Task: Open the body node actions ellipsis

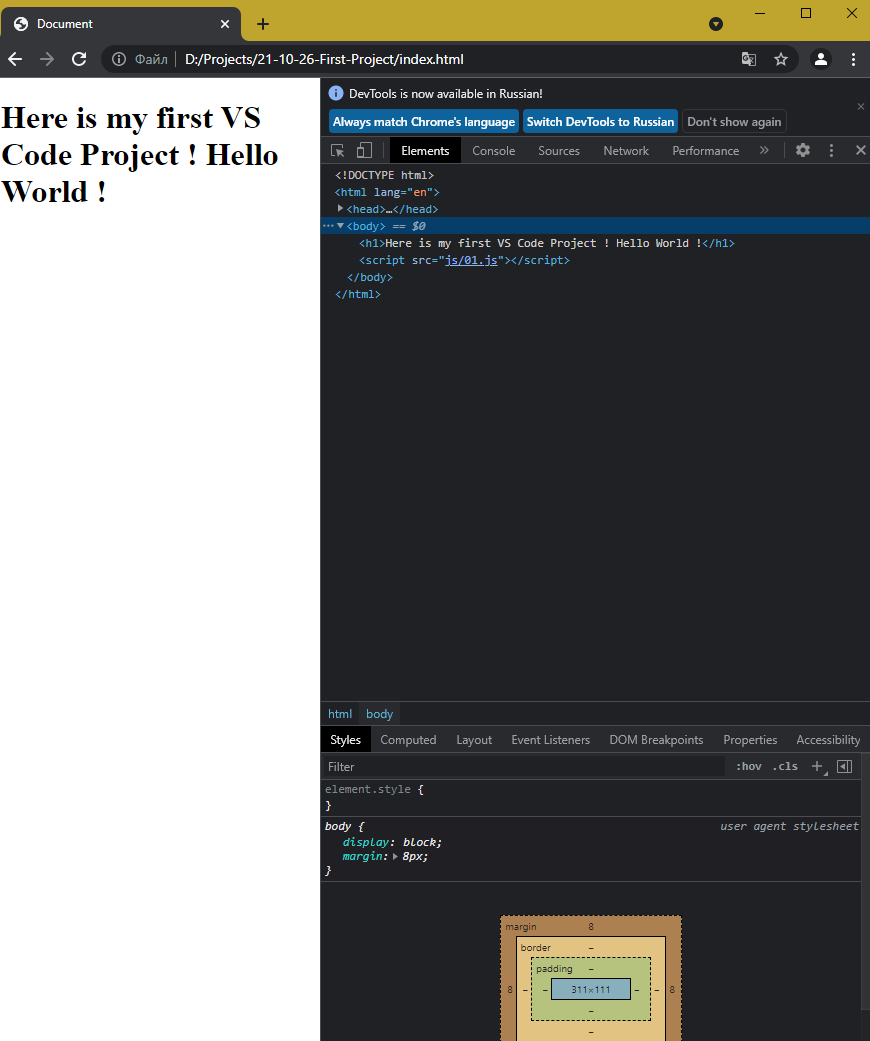Action: 327,226
